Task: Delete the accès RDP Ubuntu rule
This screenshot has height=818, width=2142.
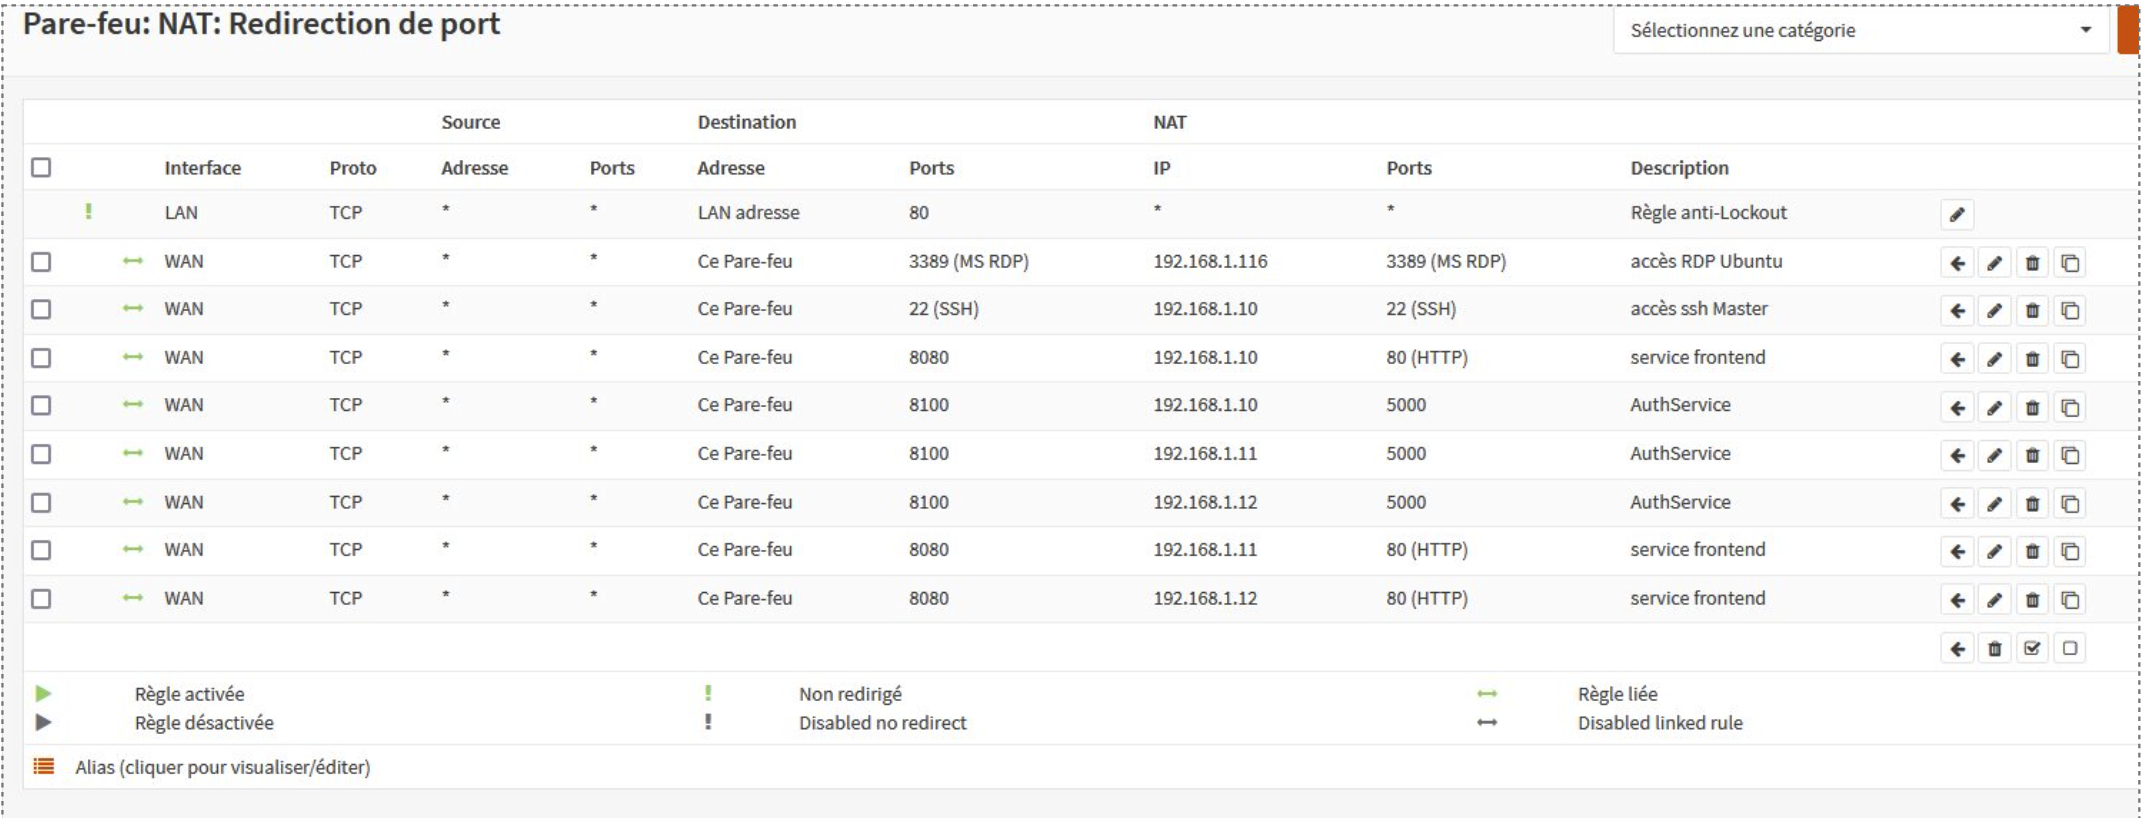Action: (2032, 263)
